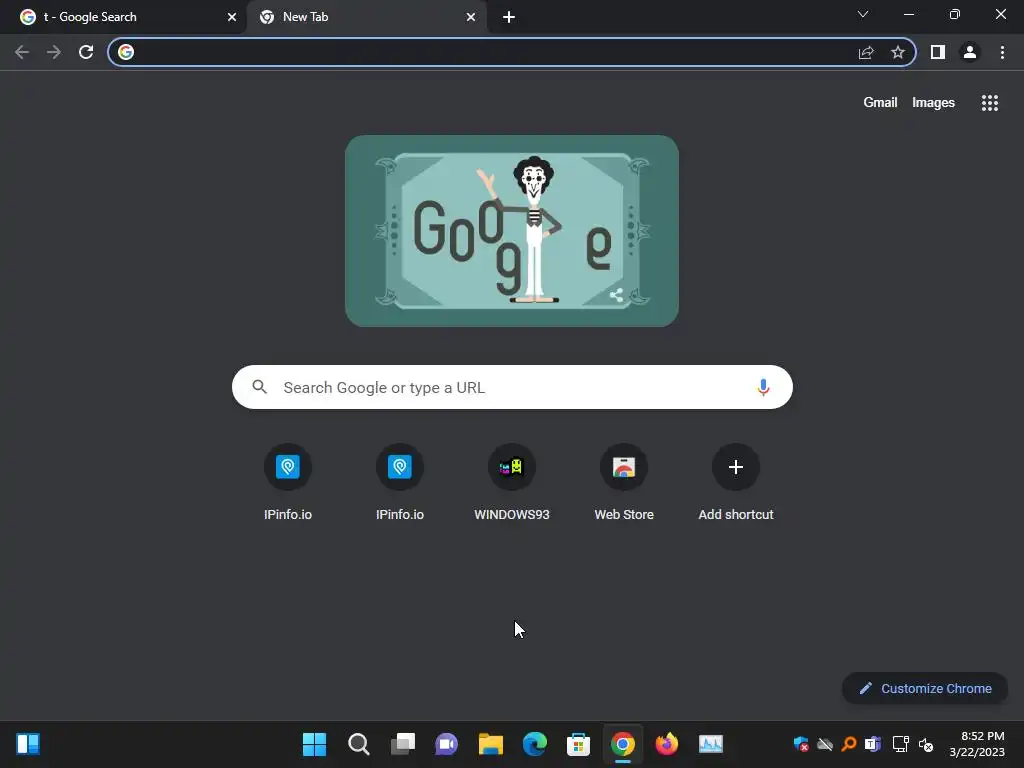
Task: Open Chrome's three-dot menu
Action: pos(1002,52)
